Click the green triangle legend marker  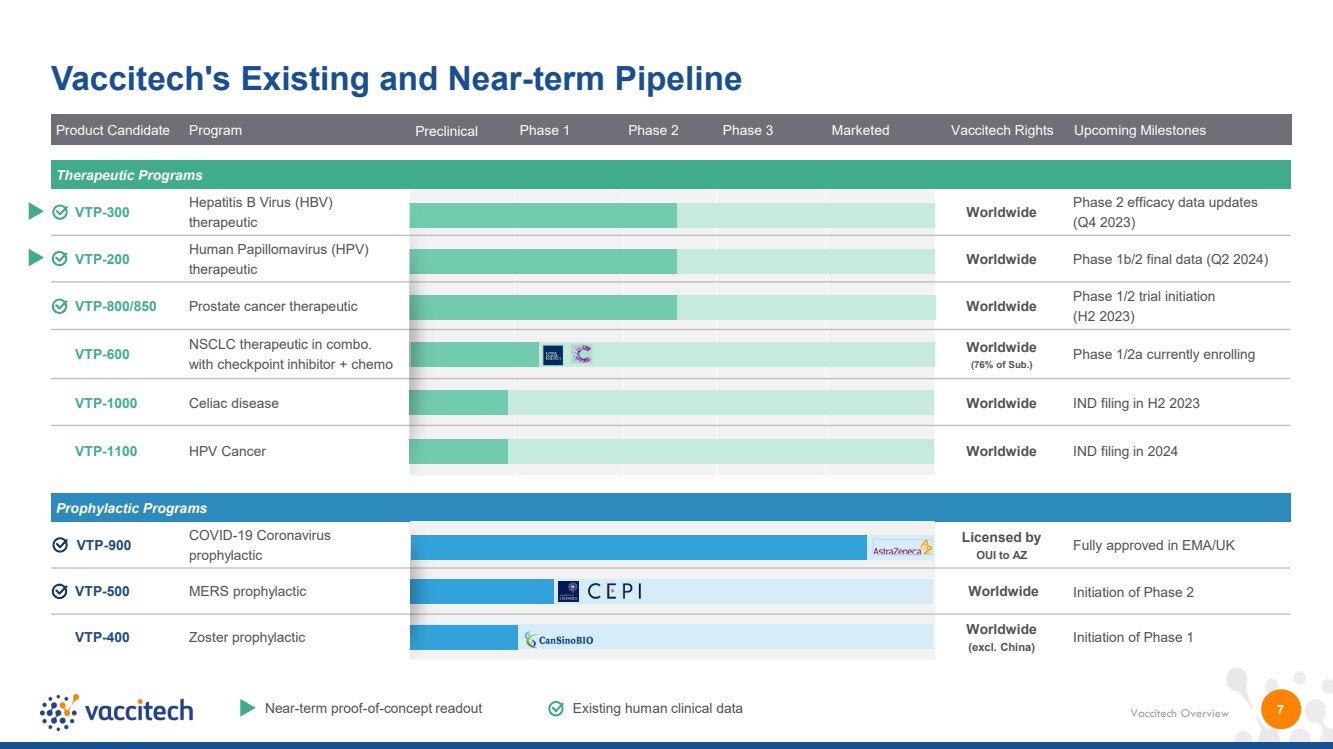click(248, 708)
